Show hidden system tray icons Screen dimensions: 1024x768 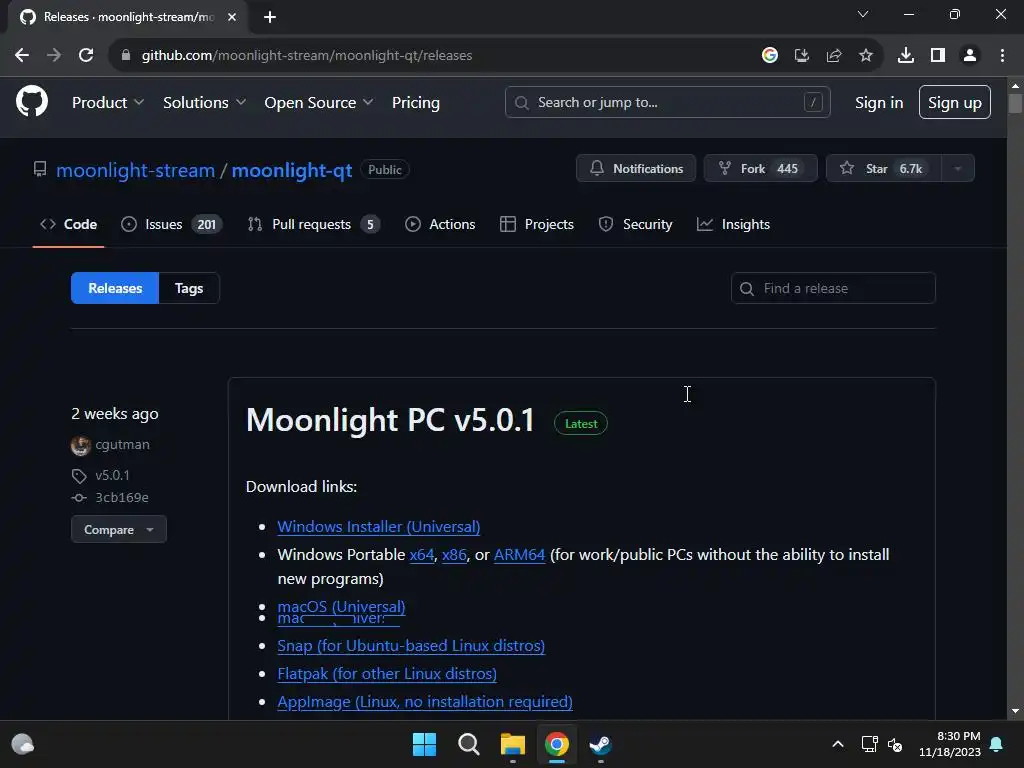(x=838, y=744)
